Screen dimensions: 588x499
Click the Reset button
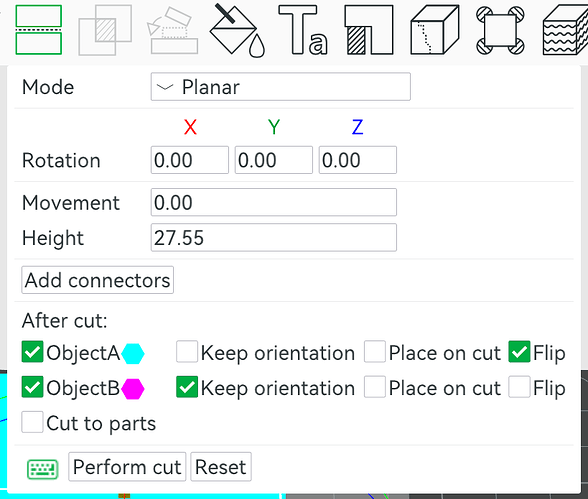(221, 467)
